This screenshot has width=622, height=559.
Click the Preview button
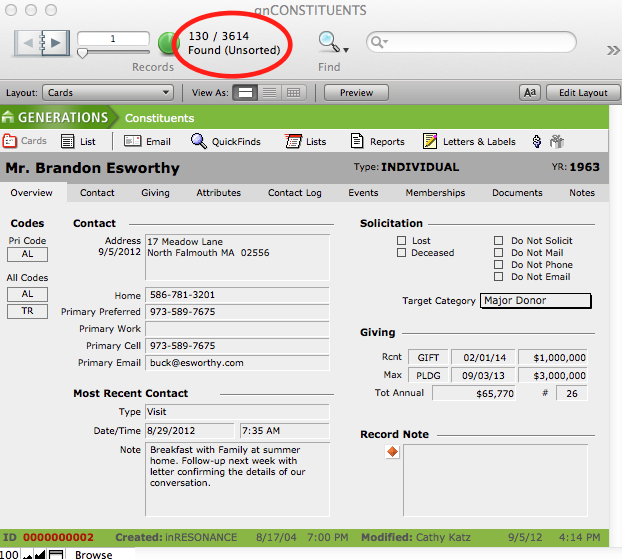[356, 93]
